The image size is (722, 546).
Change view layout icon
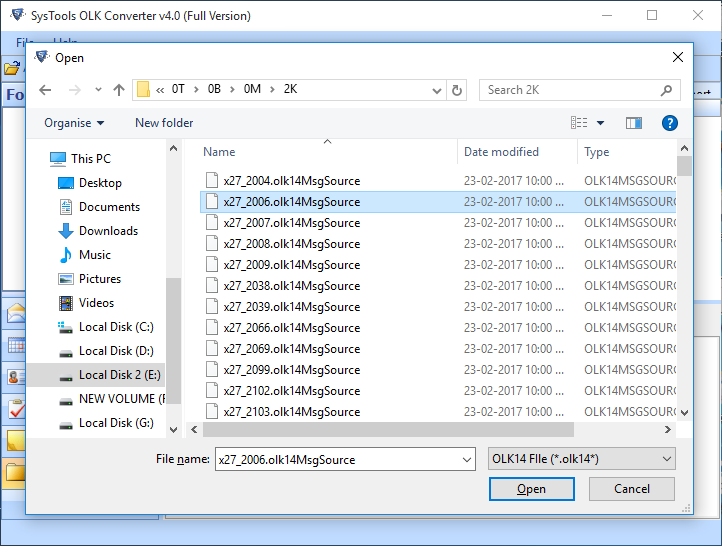click(579, 122)
